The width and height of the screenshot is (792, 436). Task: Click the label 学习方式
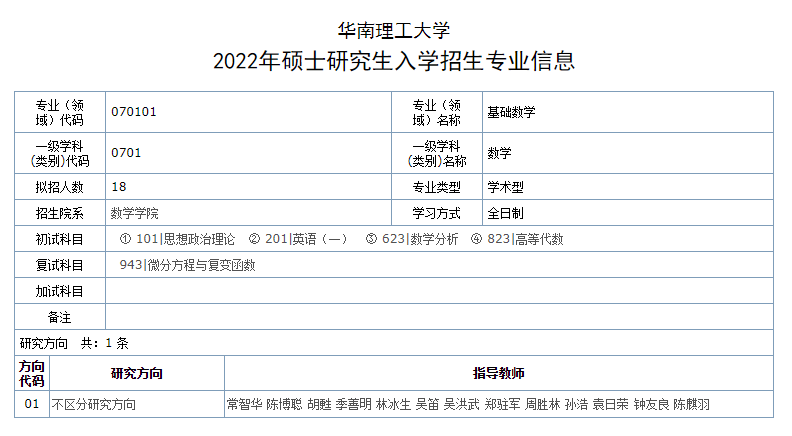click(437, 213)
